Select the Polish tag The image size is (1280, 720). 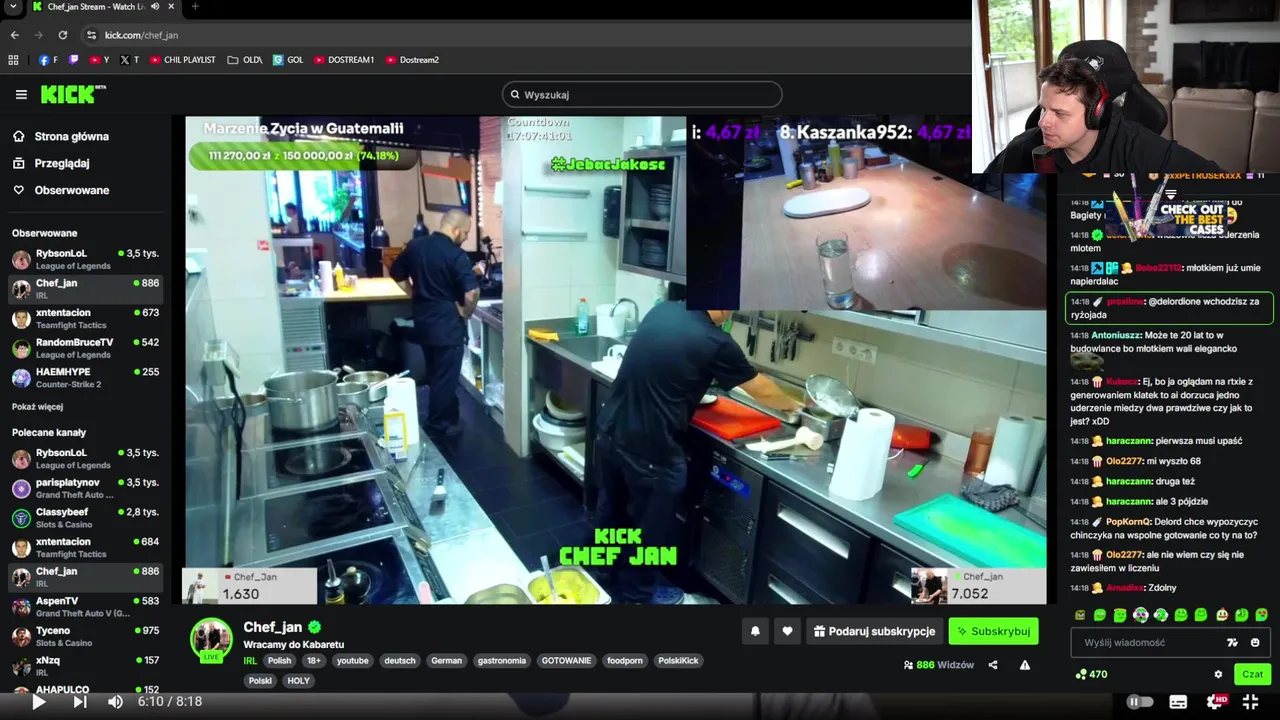point(279,661)
